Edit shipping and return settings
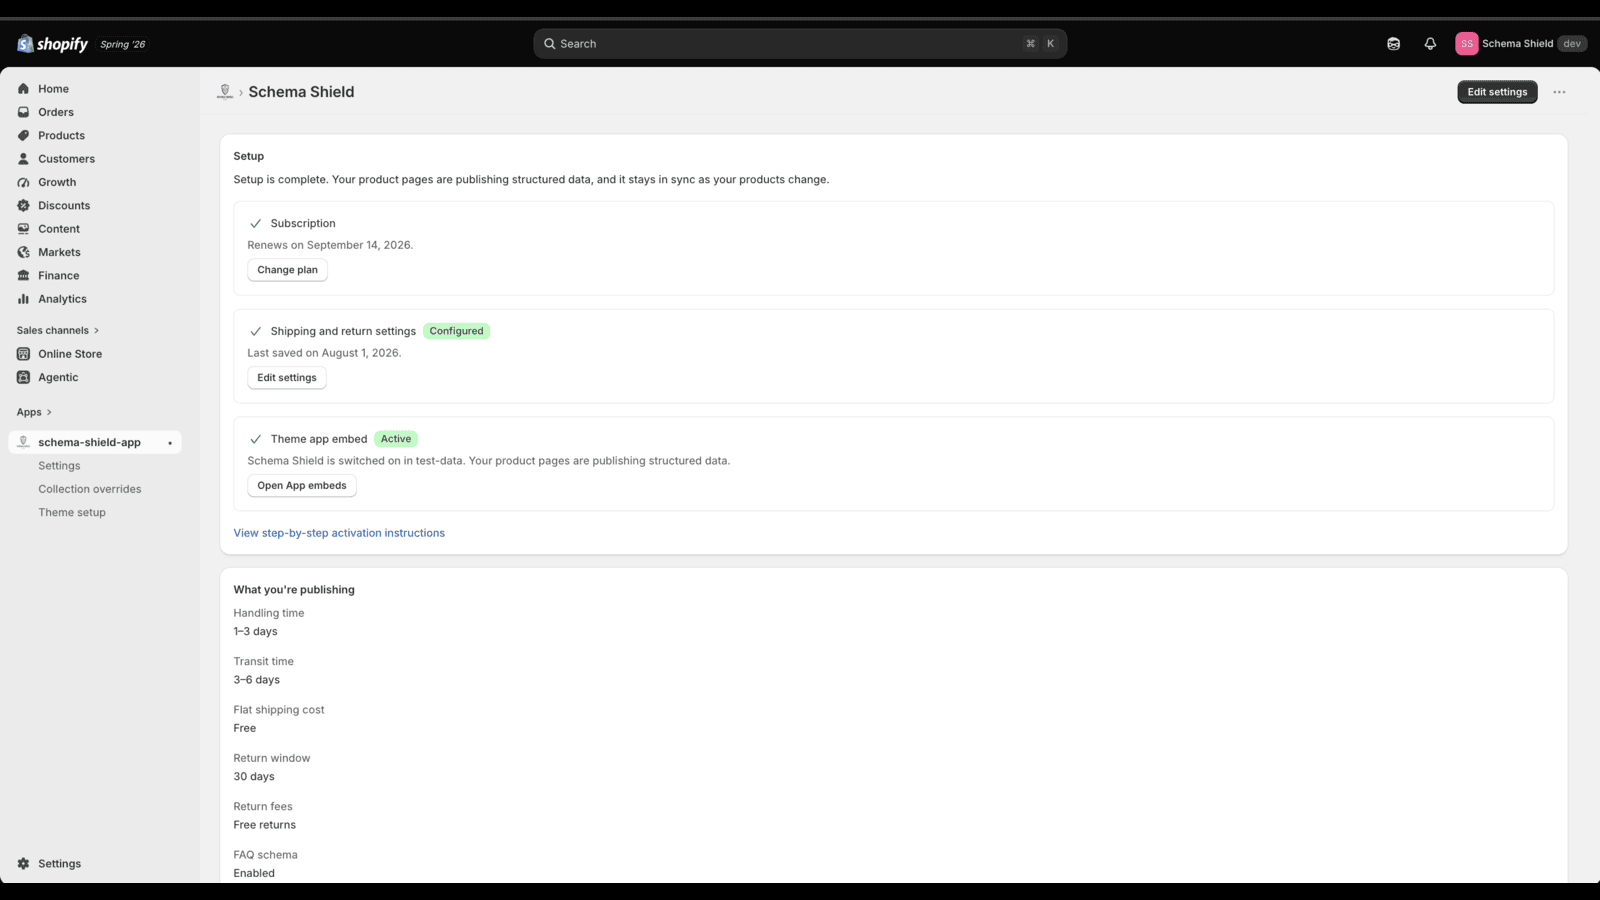 click(287, 378)
